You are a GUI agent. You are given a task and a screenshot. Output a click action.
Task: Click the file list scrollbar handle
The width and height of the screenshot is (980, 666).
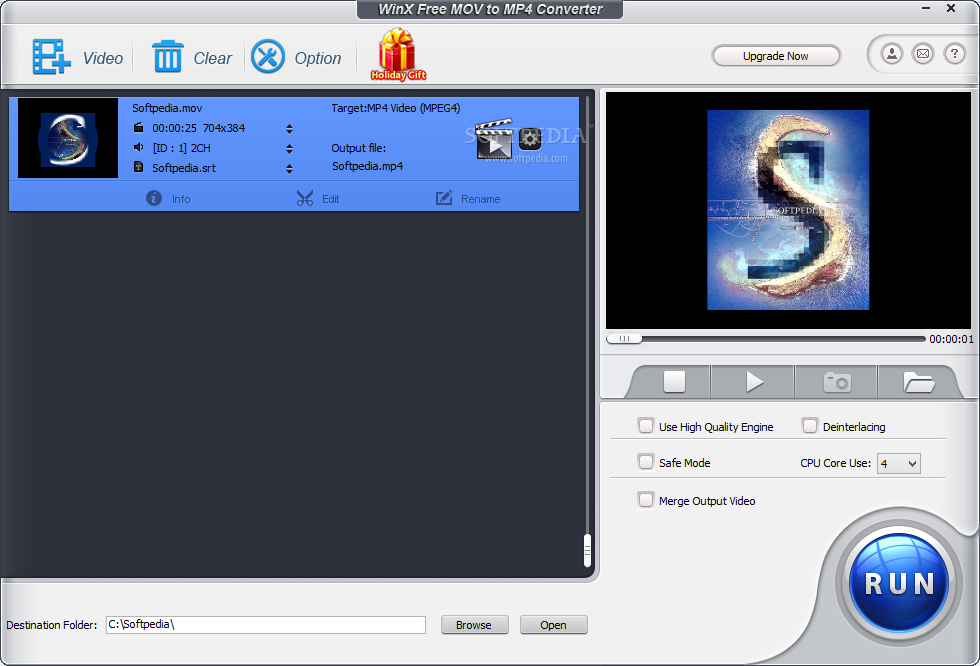coord(587,550)
